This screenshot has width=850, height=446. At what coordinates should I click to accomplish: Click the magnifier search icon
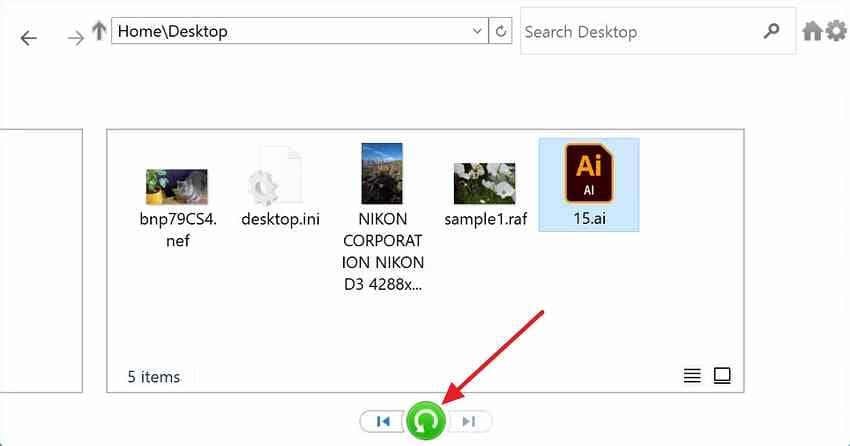[771, 30]
